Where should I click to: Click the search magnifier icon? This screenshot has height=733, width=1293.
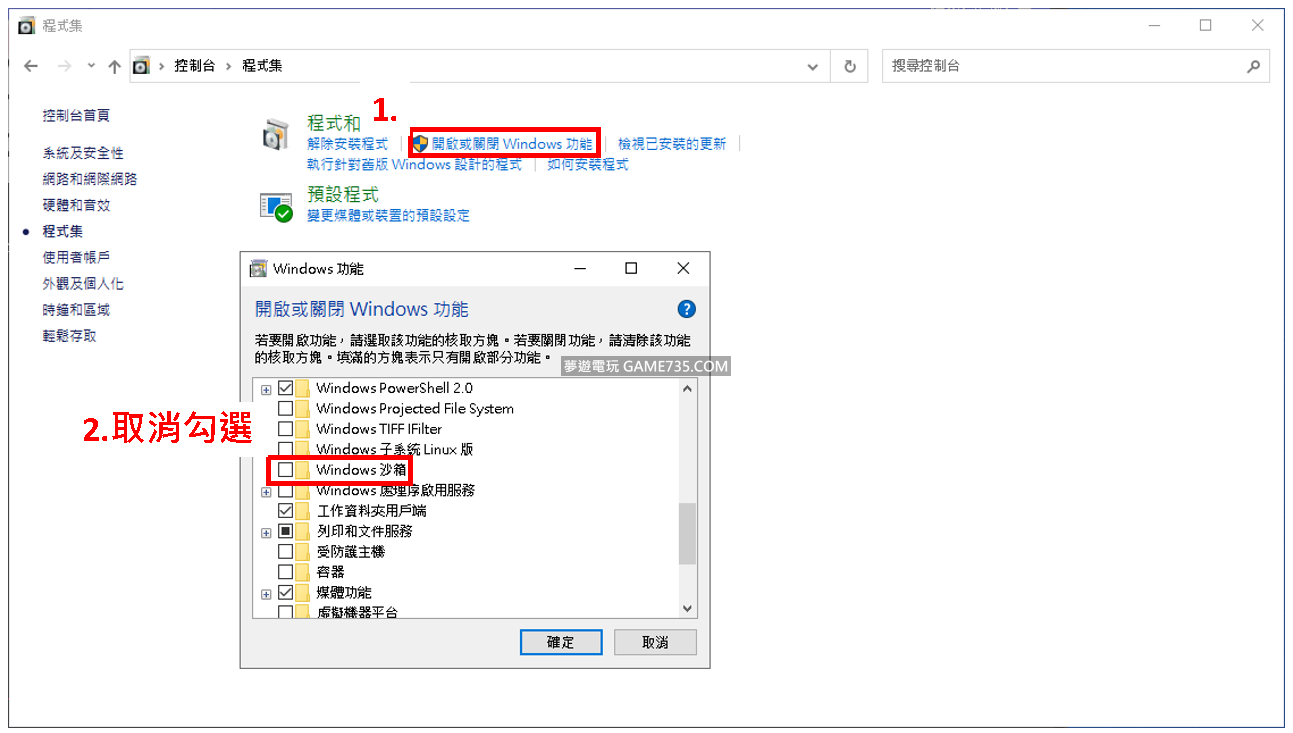pos(1254,66)
